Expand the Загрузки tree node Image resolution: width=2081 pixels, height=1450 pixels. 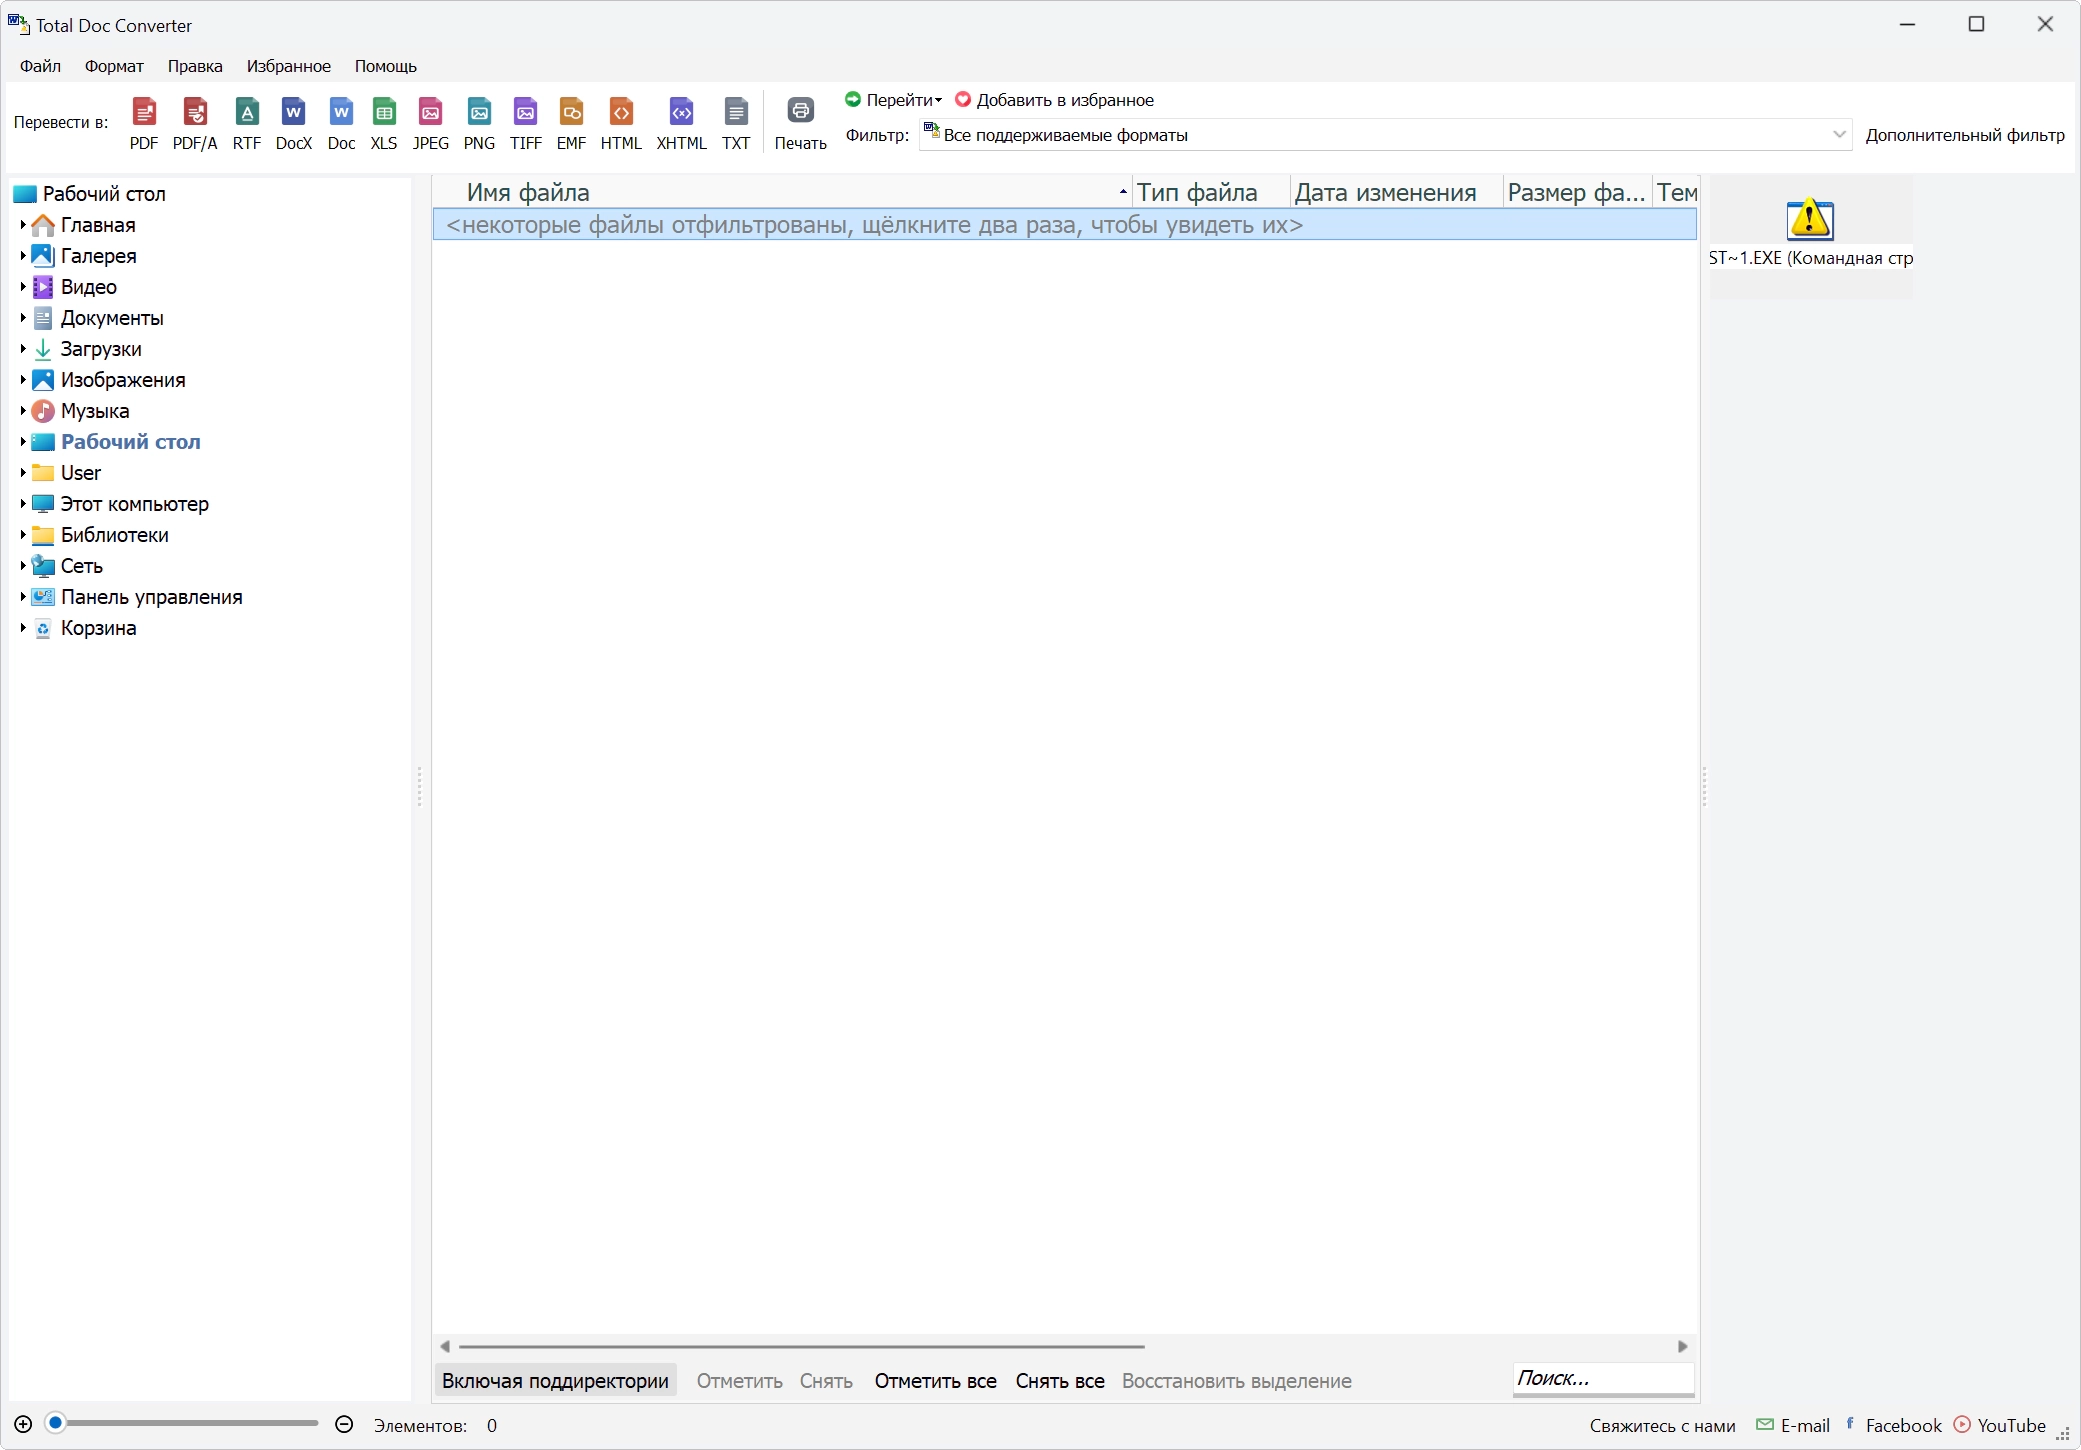click(x=23, y=349)
